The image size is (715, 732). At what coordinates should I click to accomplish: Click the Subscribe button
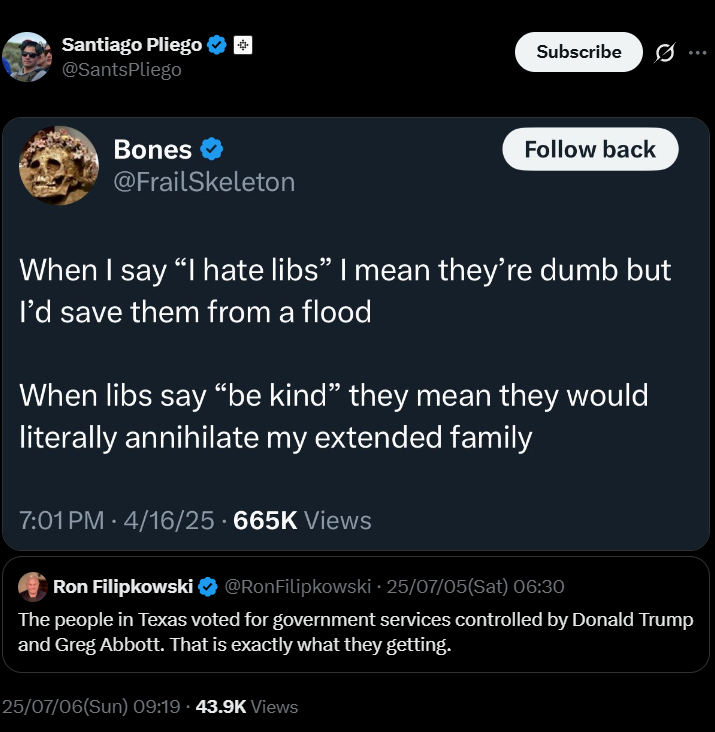(579, 52)
